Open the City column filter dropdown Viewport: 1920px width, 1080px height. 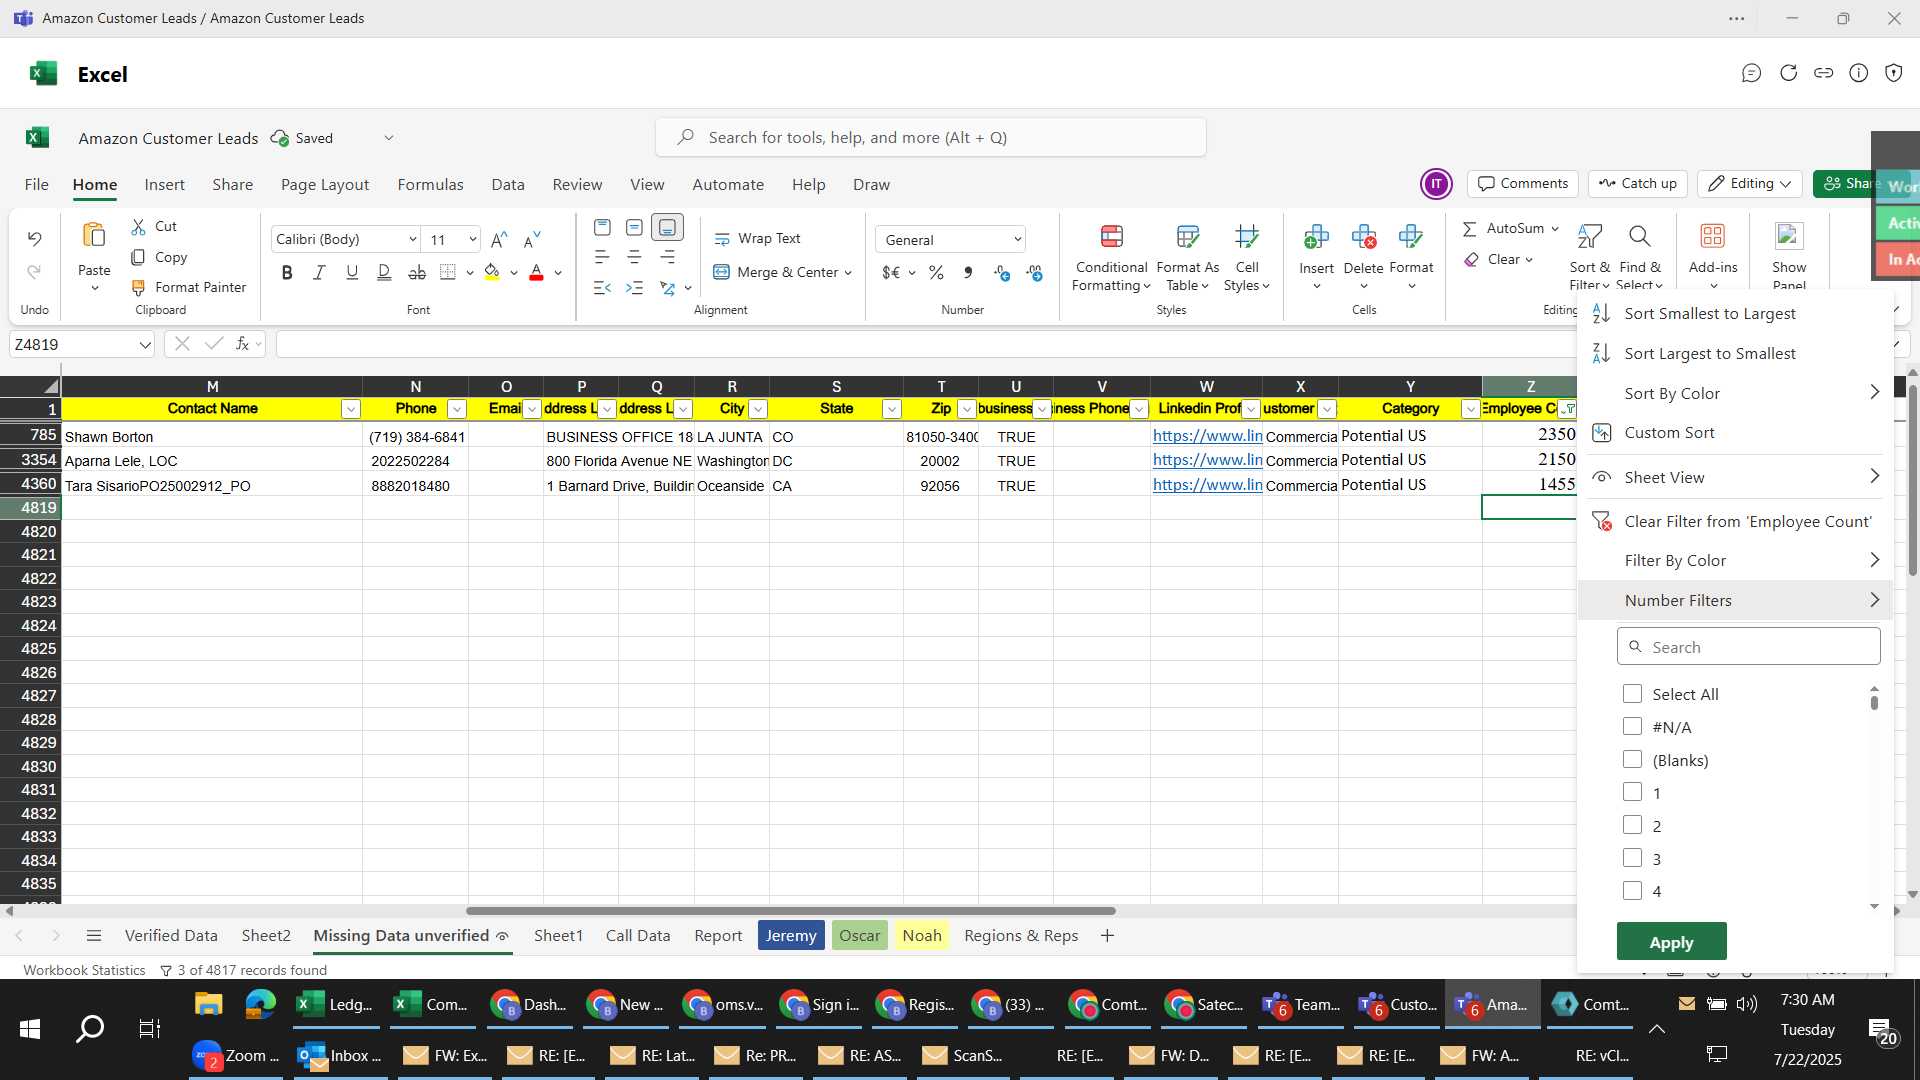[758, 409]
